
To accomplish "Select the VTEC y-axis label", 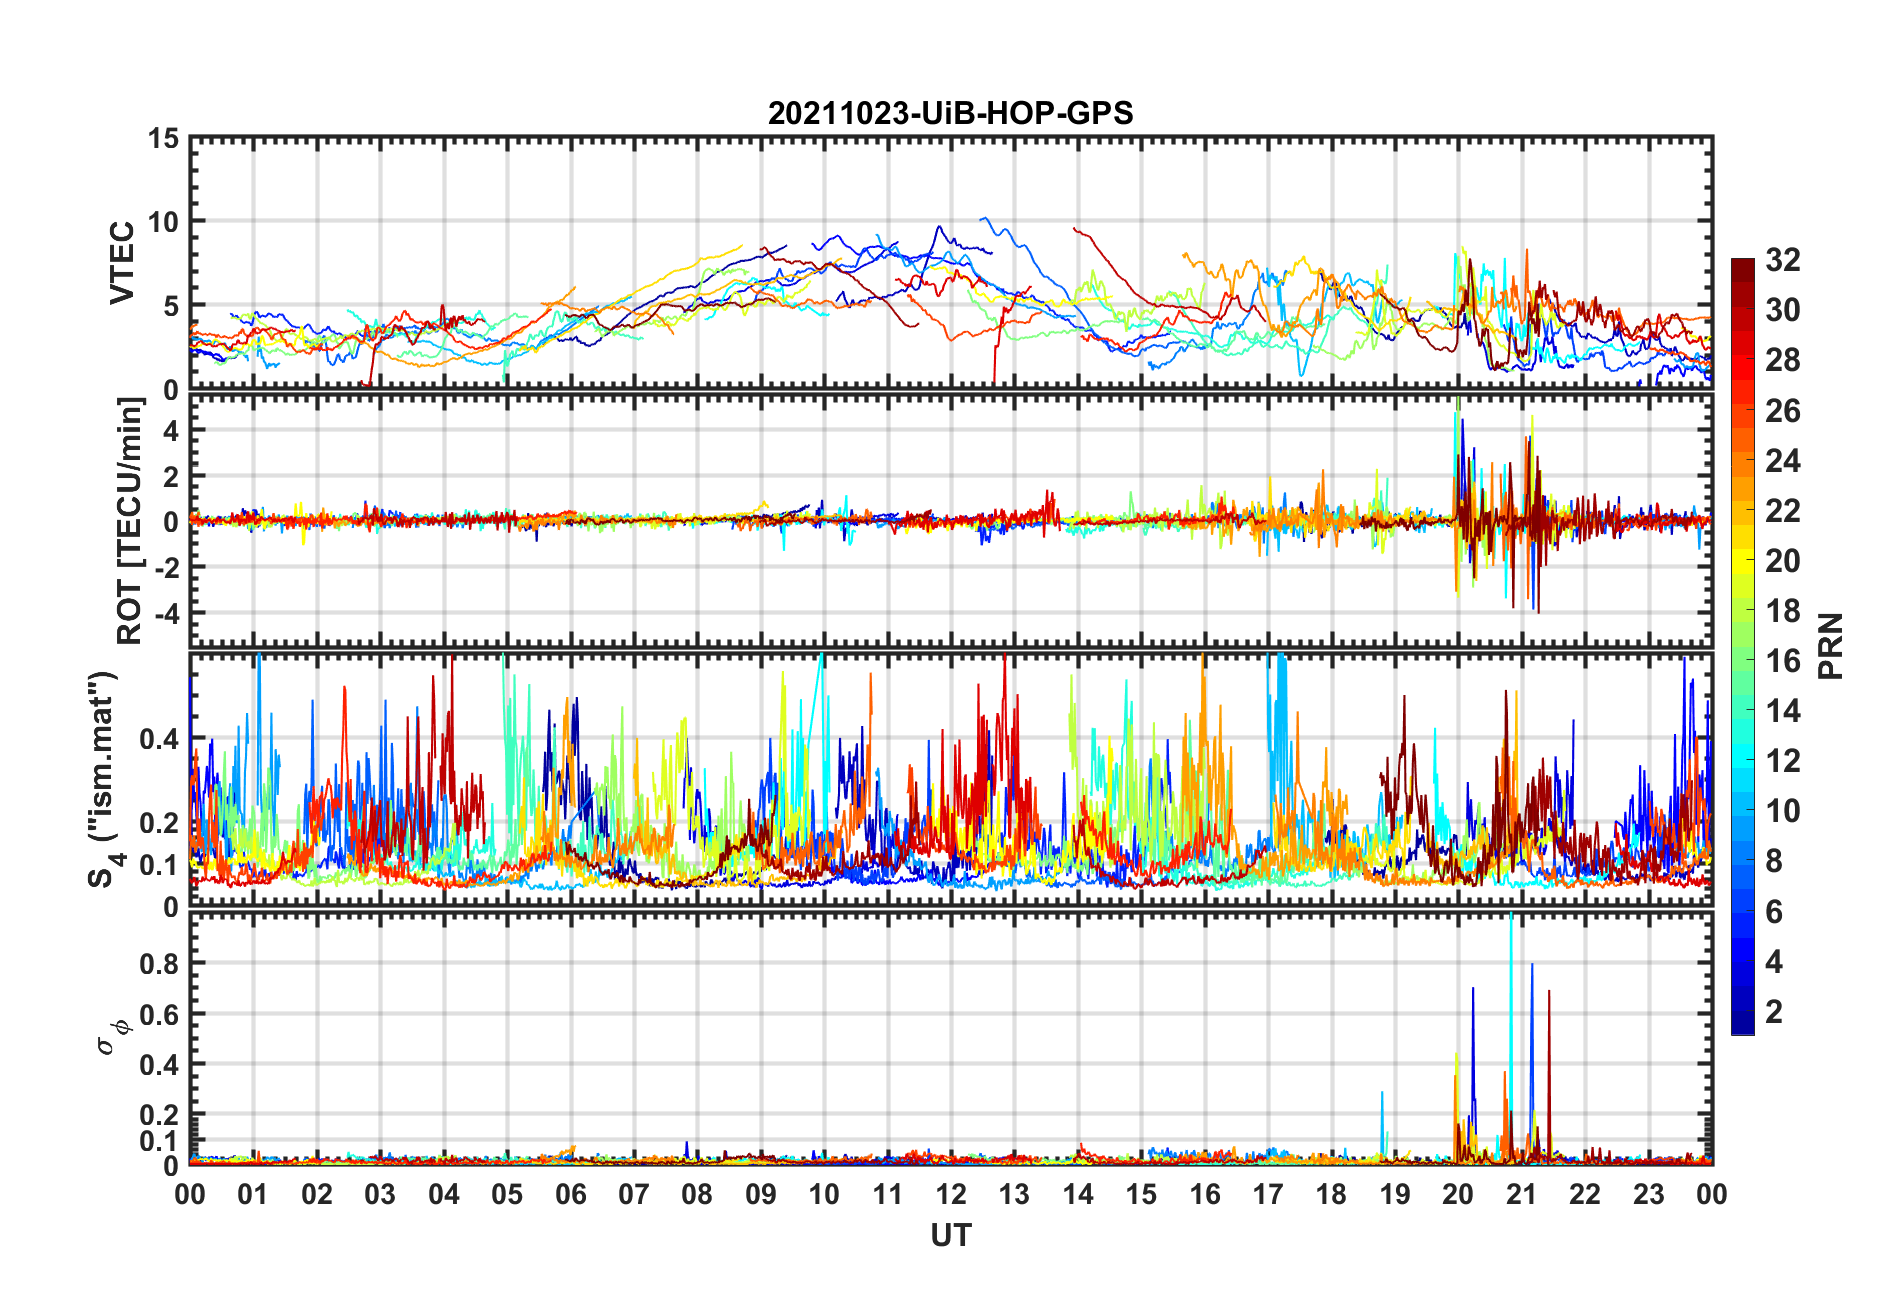I will pos(122,263).
